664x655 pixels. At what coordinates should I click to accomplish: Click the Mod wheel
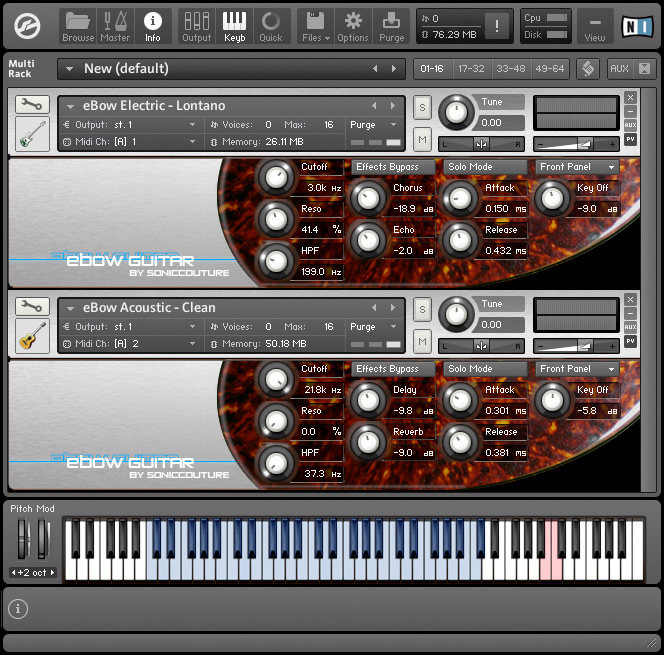43,539
